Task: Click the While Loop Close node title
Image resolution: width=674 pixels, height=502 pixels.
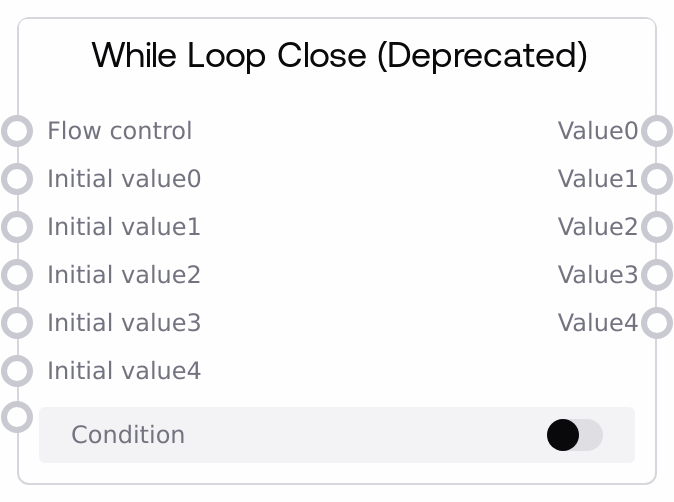Action: click(x=339, y=55)
